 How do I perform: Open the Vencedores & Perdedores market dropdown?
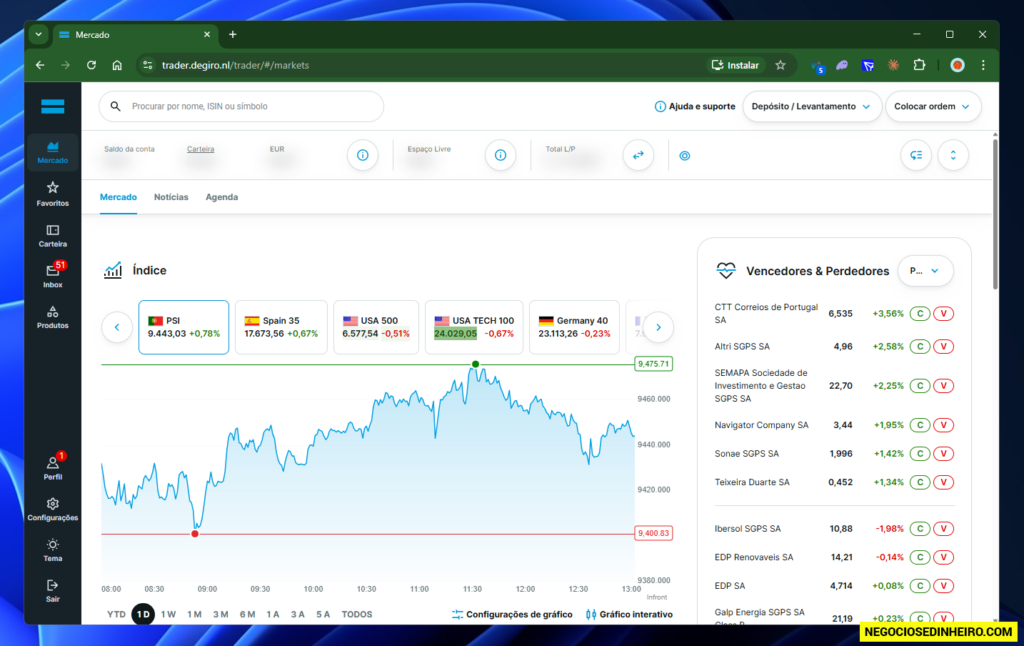[925, 271]
